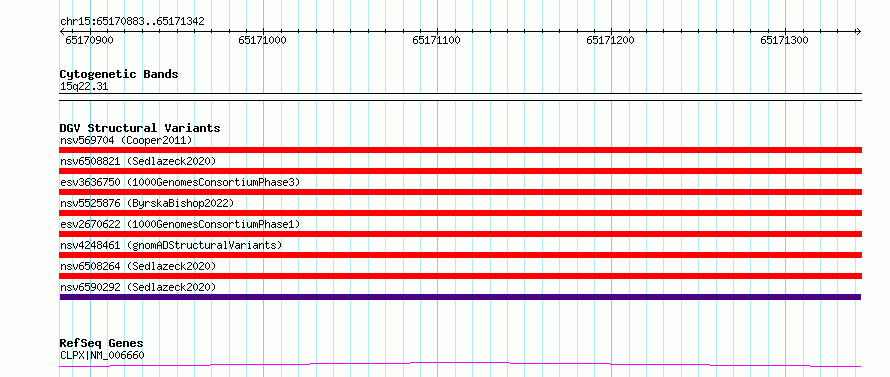Click esv3636750 (1000GenomesConsortiumPhase3) label
The width and height of the screenshot is (890, 377).
coord(179,182)
